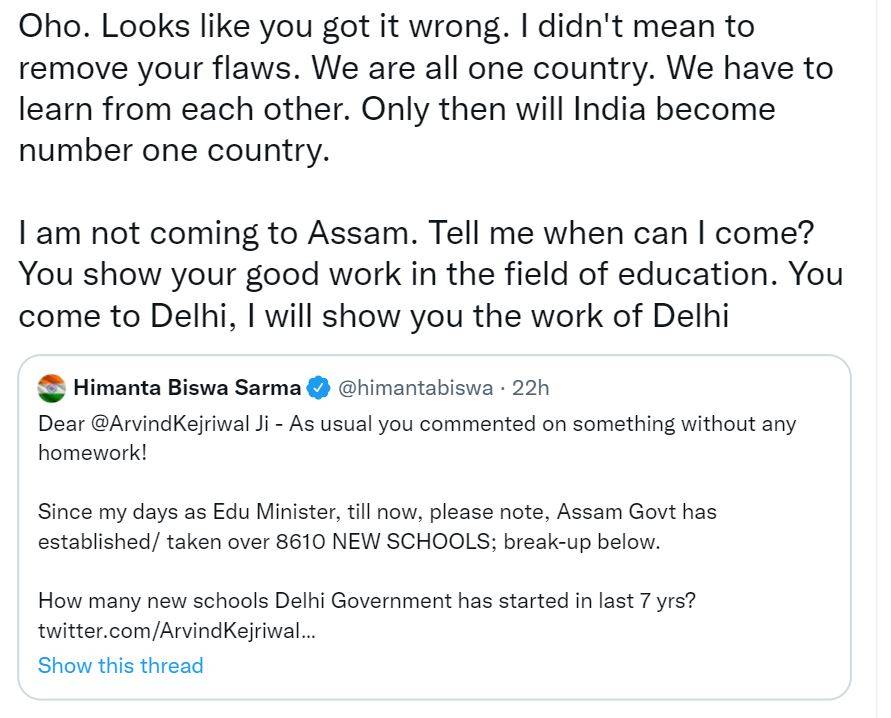
Task: Click the Indian flag profile avatar
Action: 52,387
